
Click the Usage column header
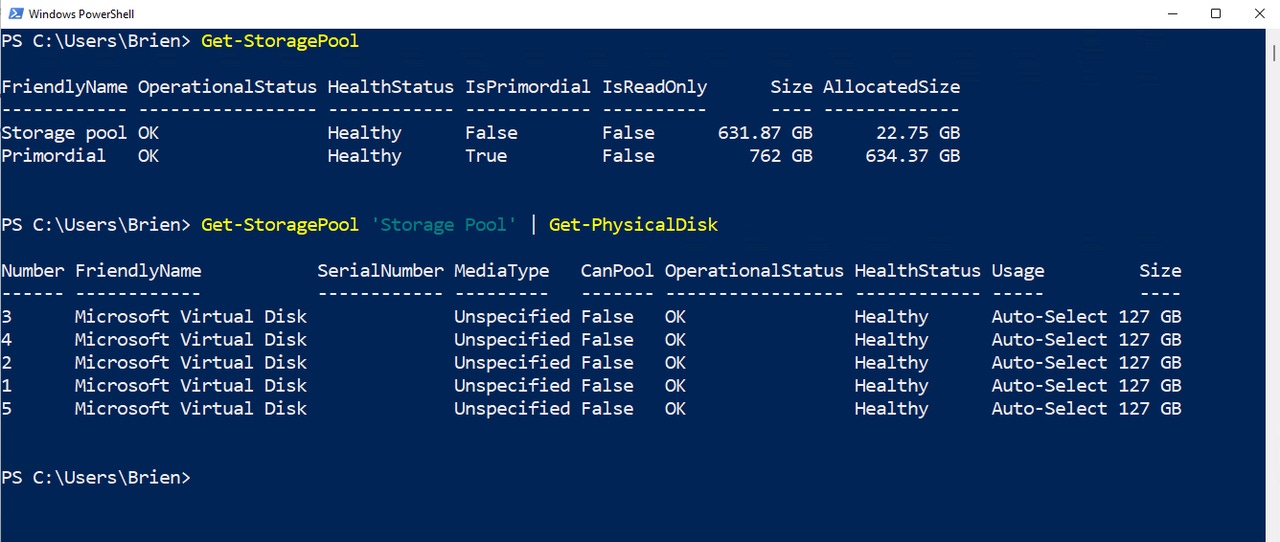[x=1018, y=271]
